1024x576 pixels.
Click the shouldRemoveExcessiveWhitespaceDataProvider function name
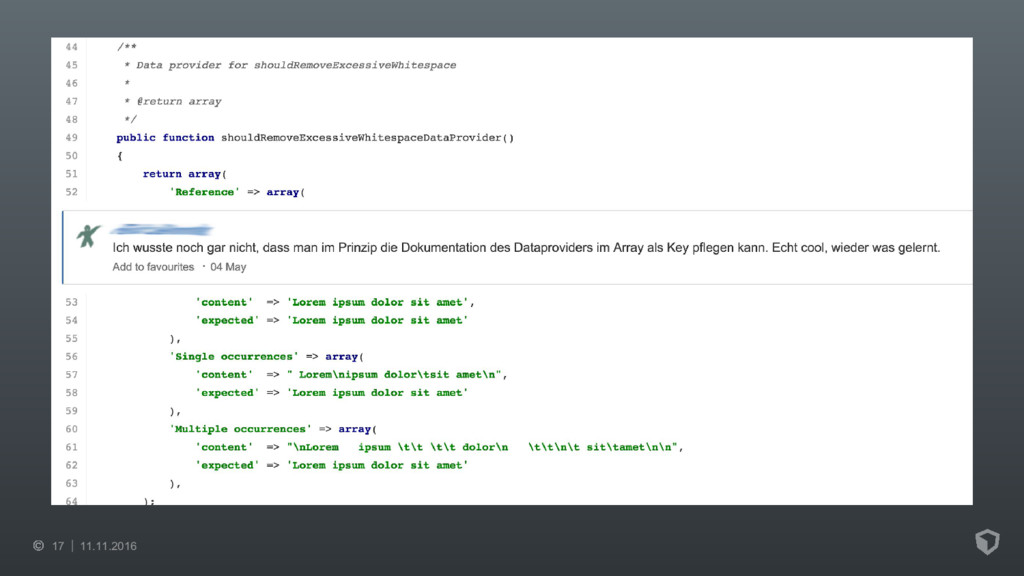pyautogui.click(x=367, y=138)
